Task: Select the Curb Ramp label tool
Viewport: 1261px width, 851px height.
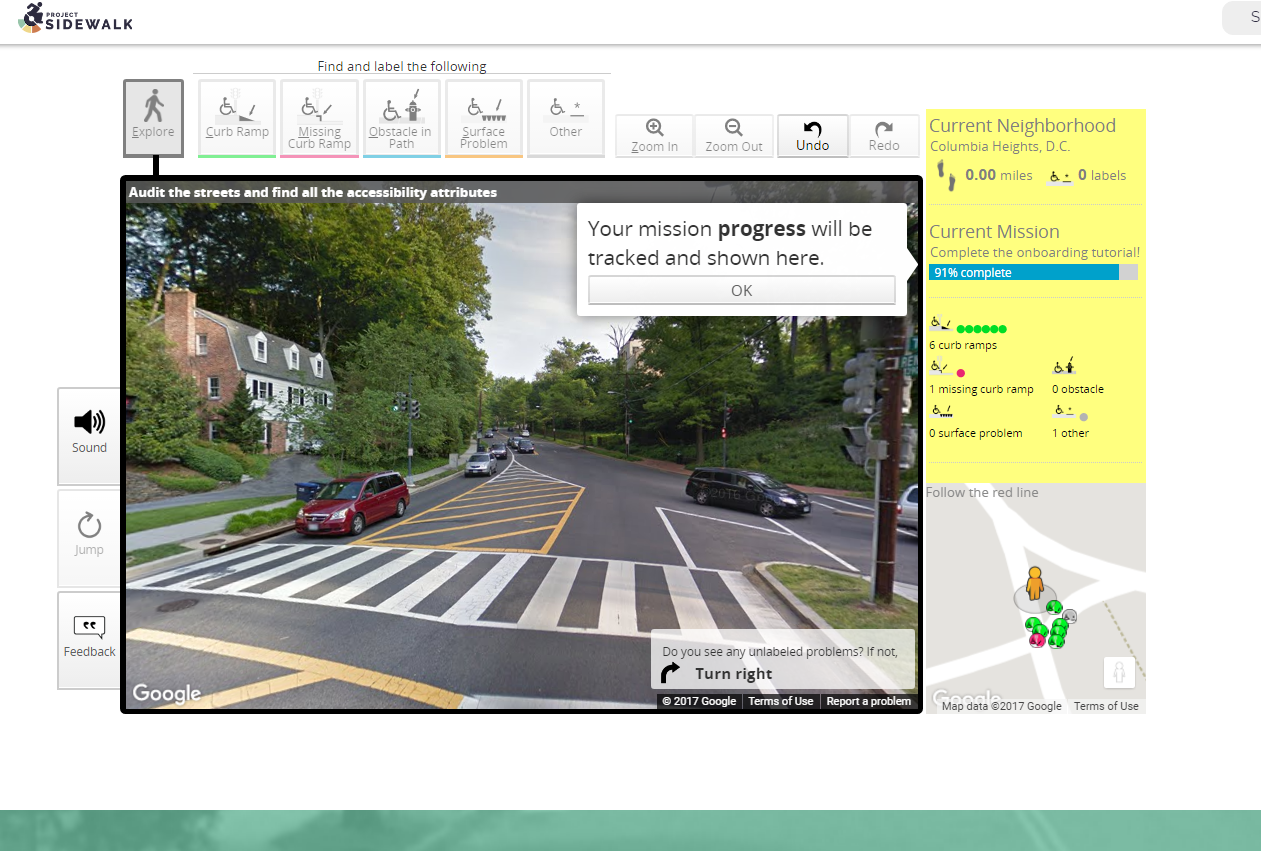Action: point(237,118)
